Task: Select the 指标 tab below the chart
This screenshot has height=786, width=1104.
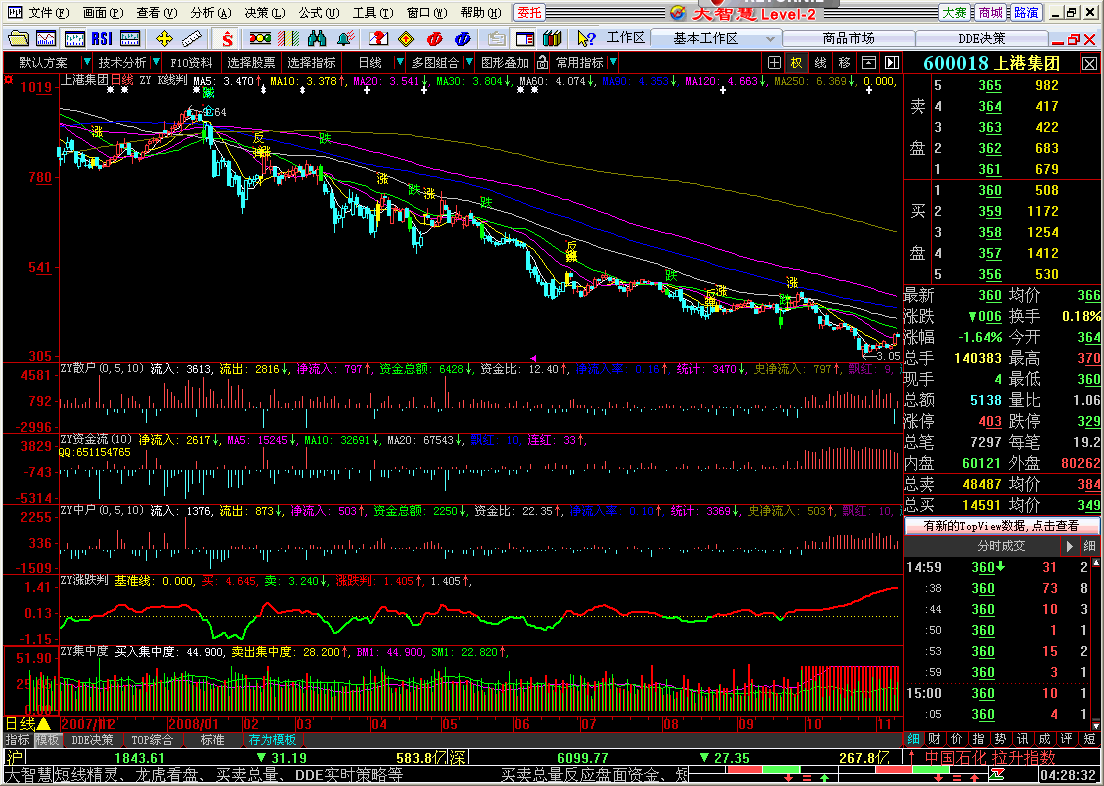Action: tap(18, 740)
